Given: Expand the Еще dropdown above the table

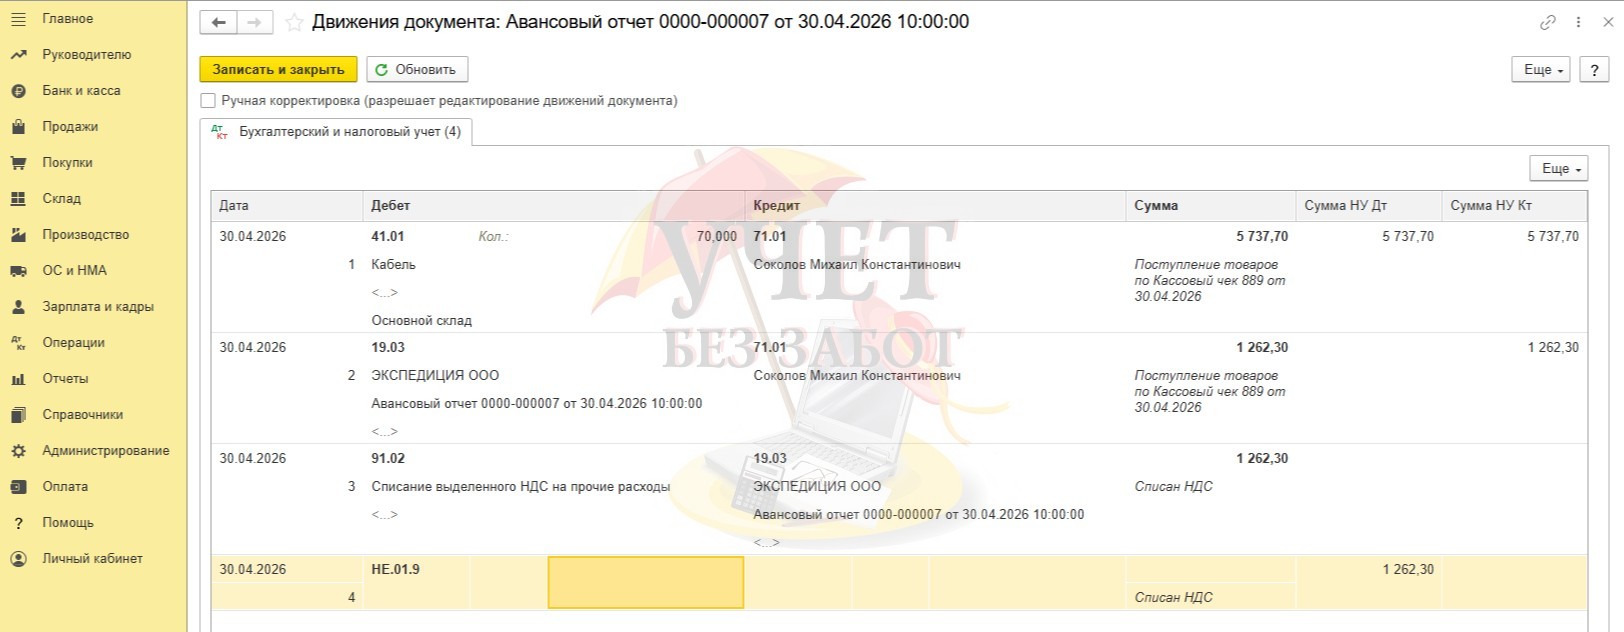Looking at the screenshot, I should tap(1559, 169).
